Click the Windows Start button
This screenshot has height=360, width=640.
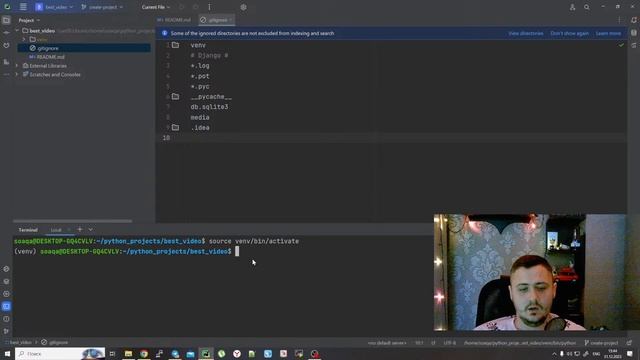pos(7,353)
